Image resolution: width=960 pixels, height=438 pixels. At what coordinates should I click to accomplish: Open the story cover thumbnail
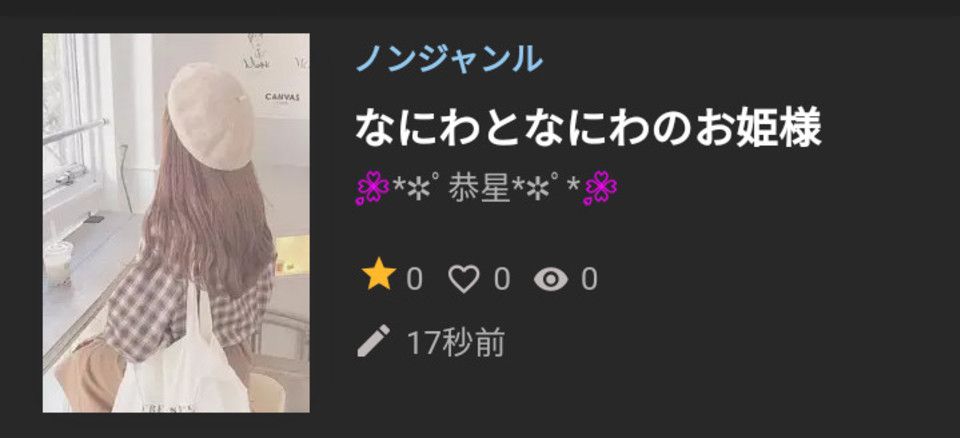(x=176, y=223)
